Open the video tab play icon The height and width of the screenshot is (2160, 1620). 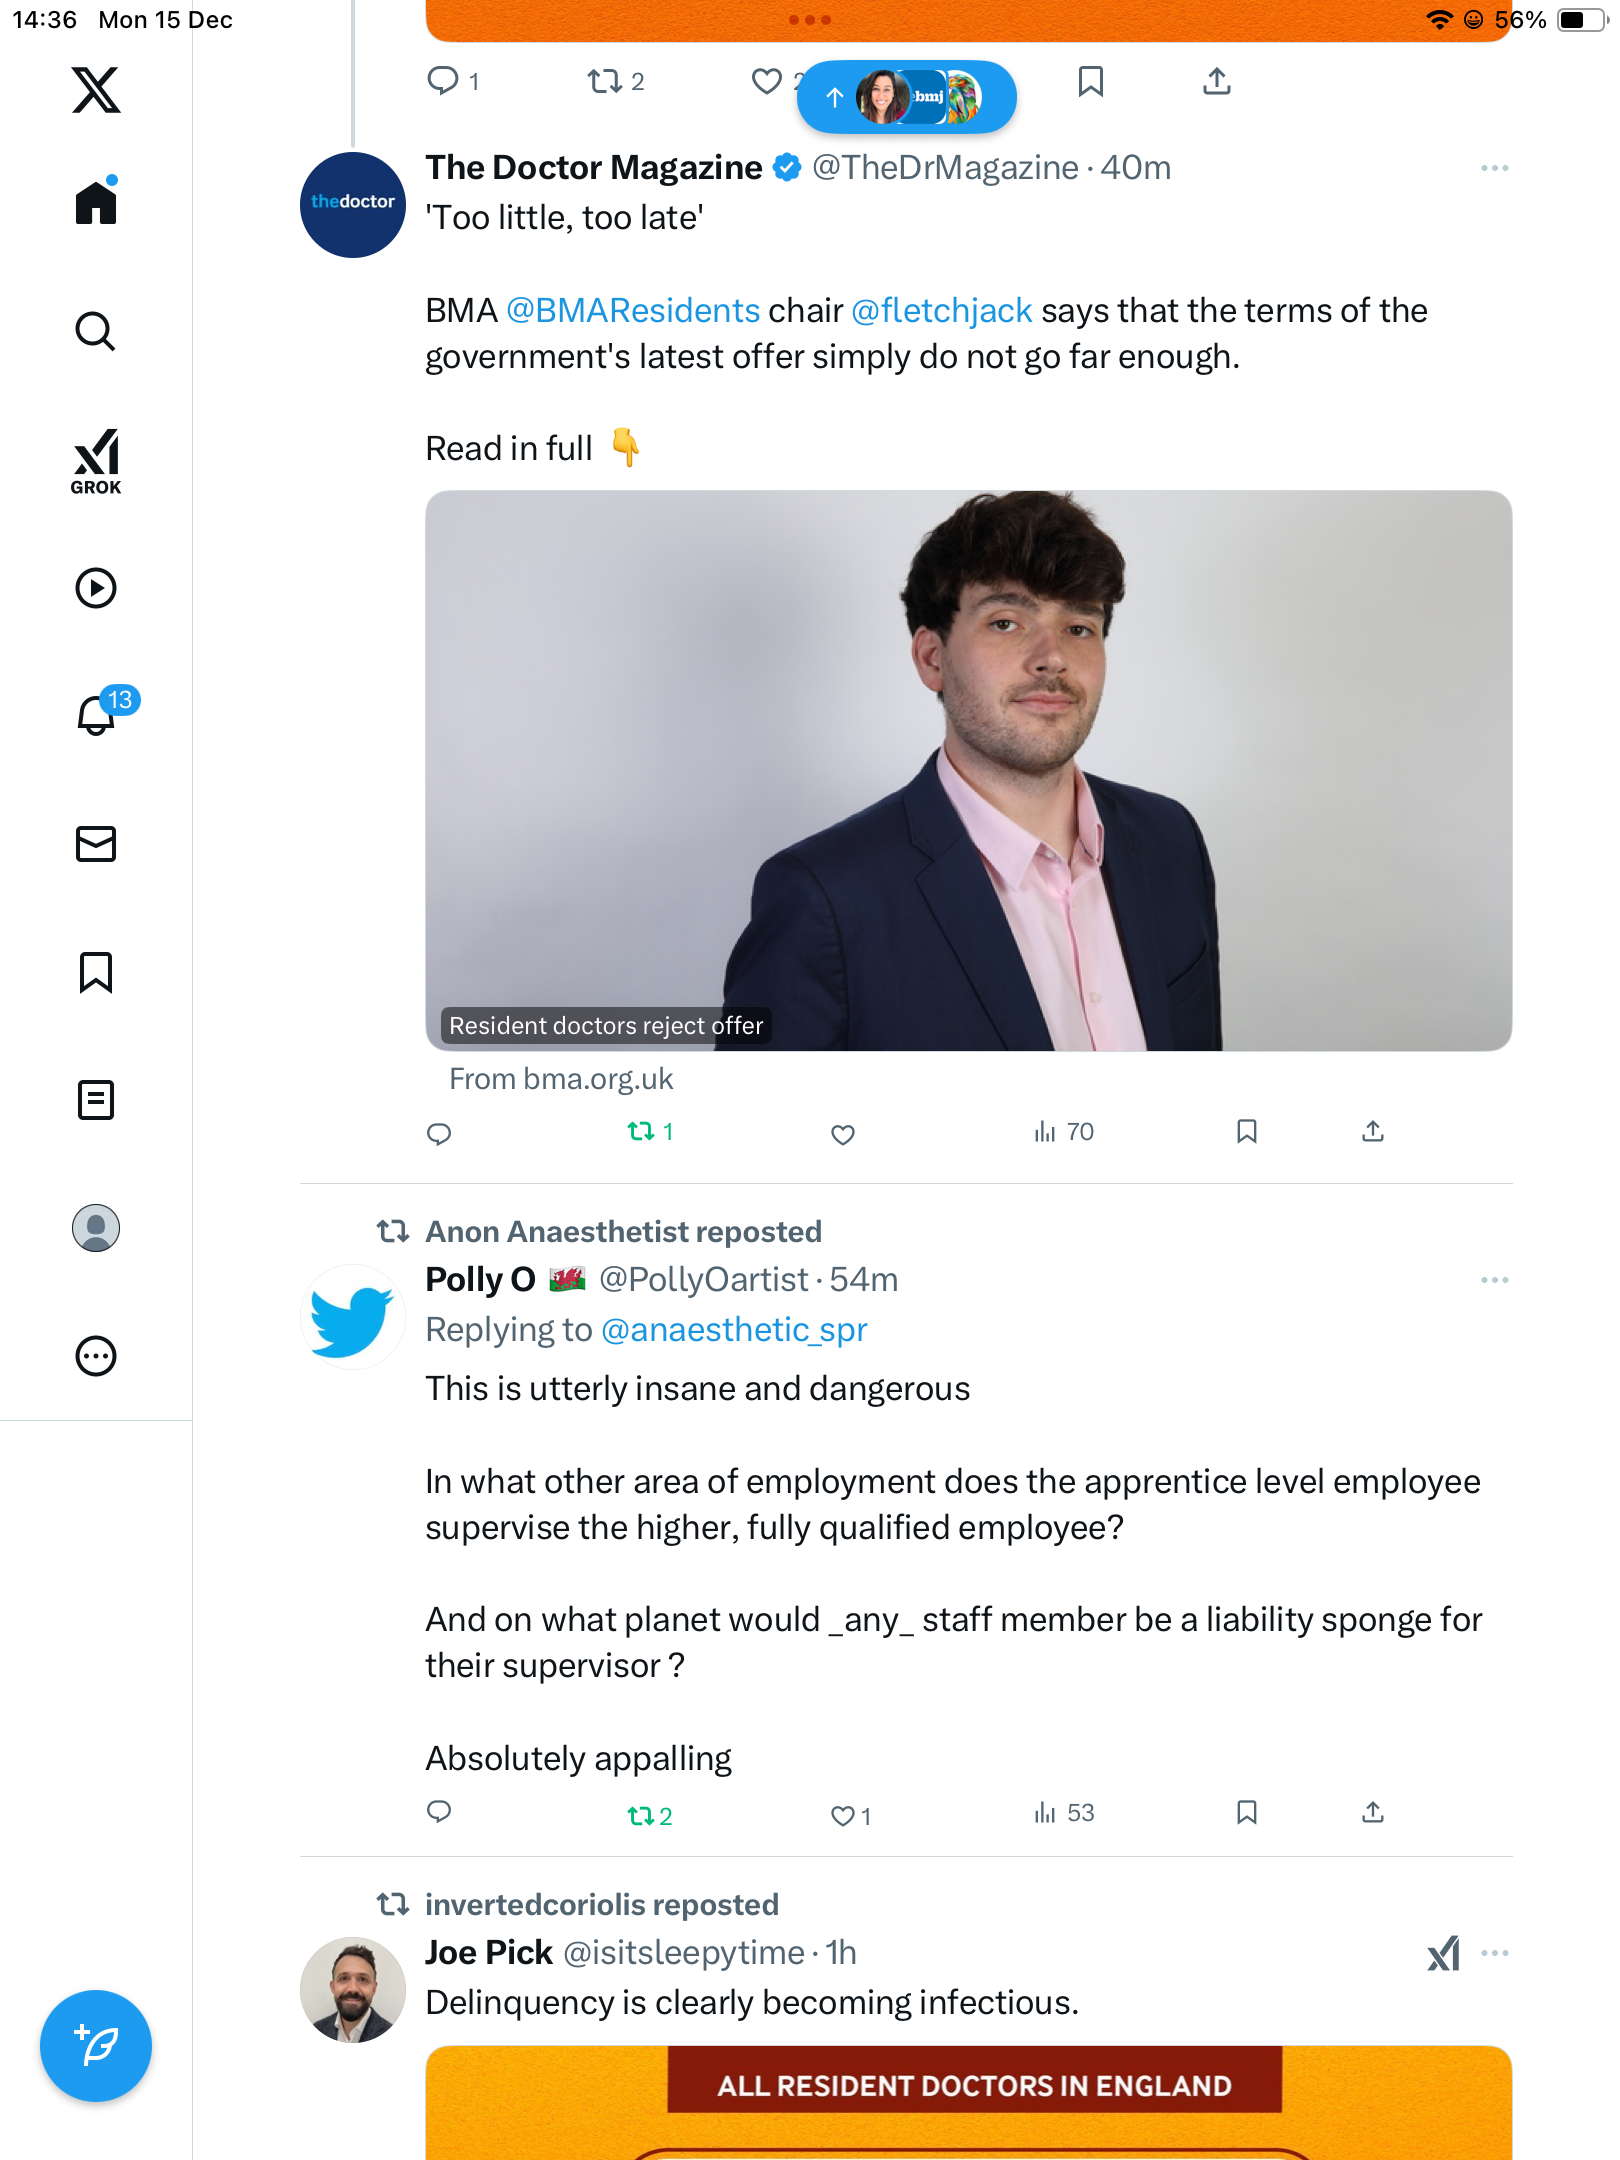pos(96,588)
